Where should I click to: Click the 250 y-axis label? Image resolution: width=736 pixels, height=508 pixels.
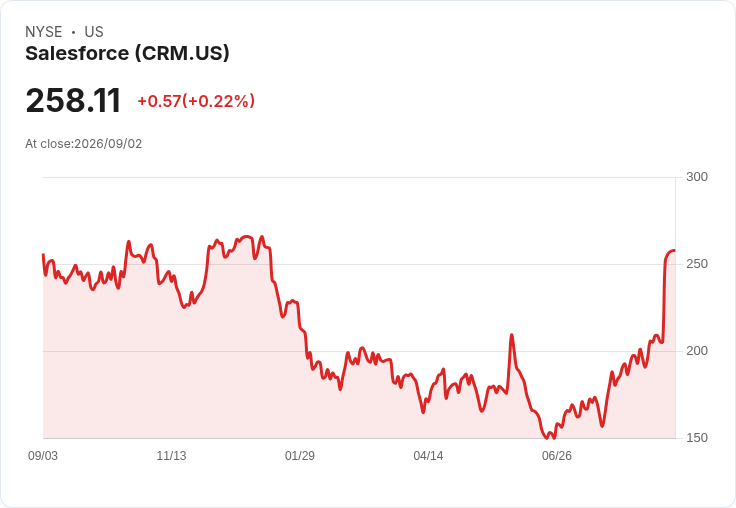point(697,264)
